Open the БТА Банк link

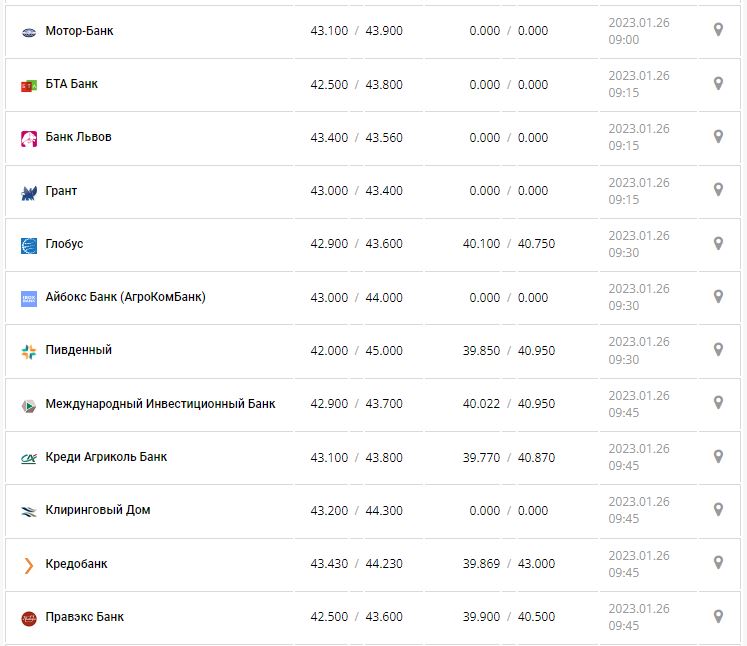(x=71, y=84)
